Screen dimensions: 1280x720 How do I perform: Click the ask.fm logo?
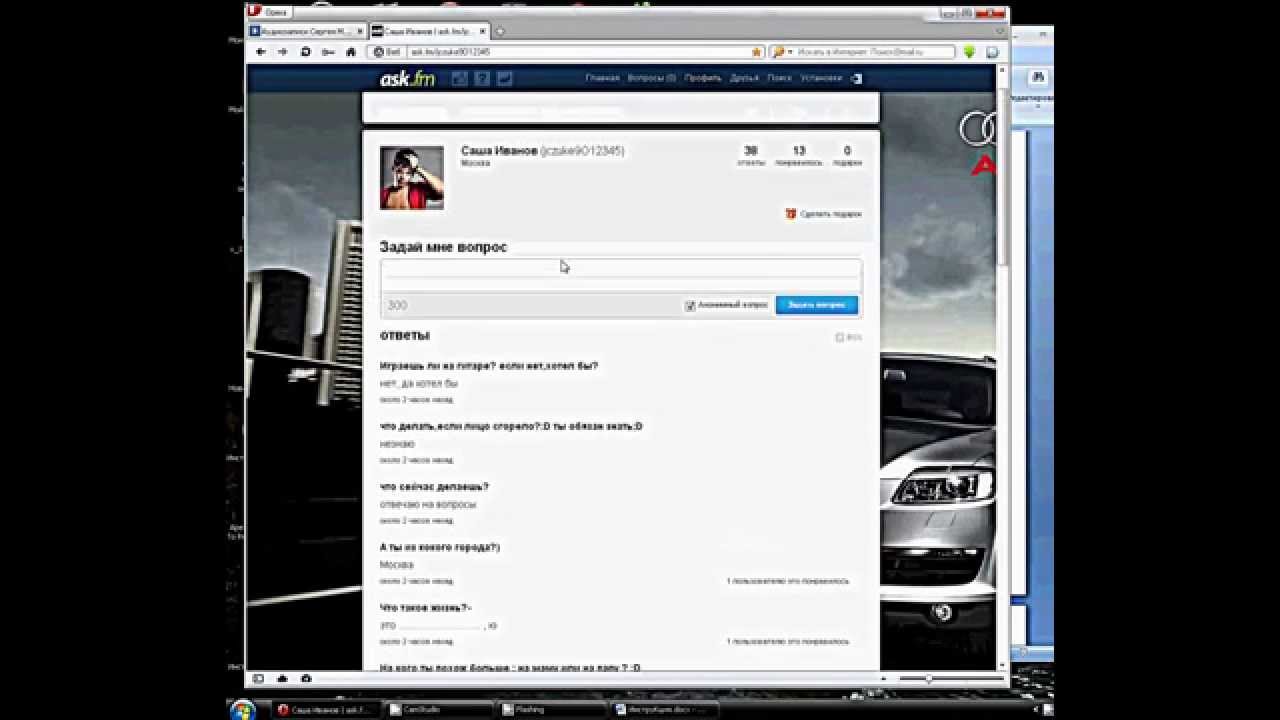point(407,79)
